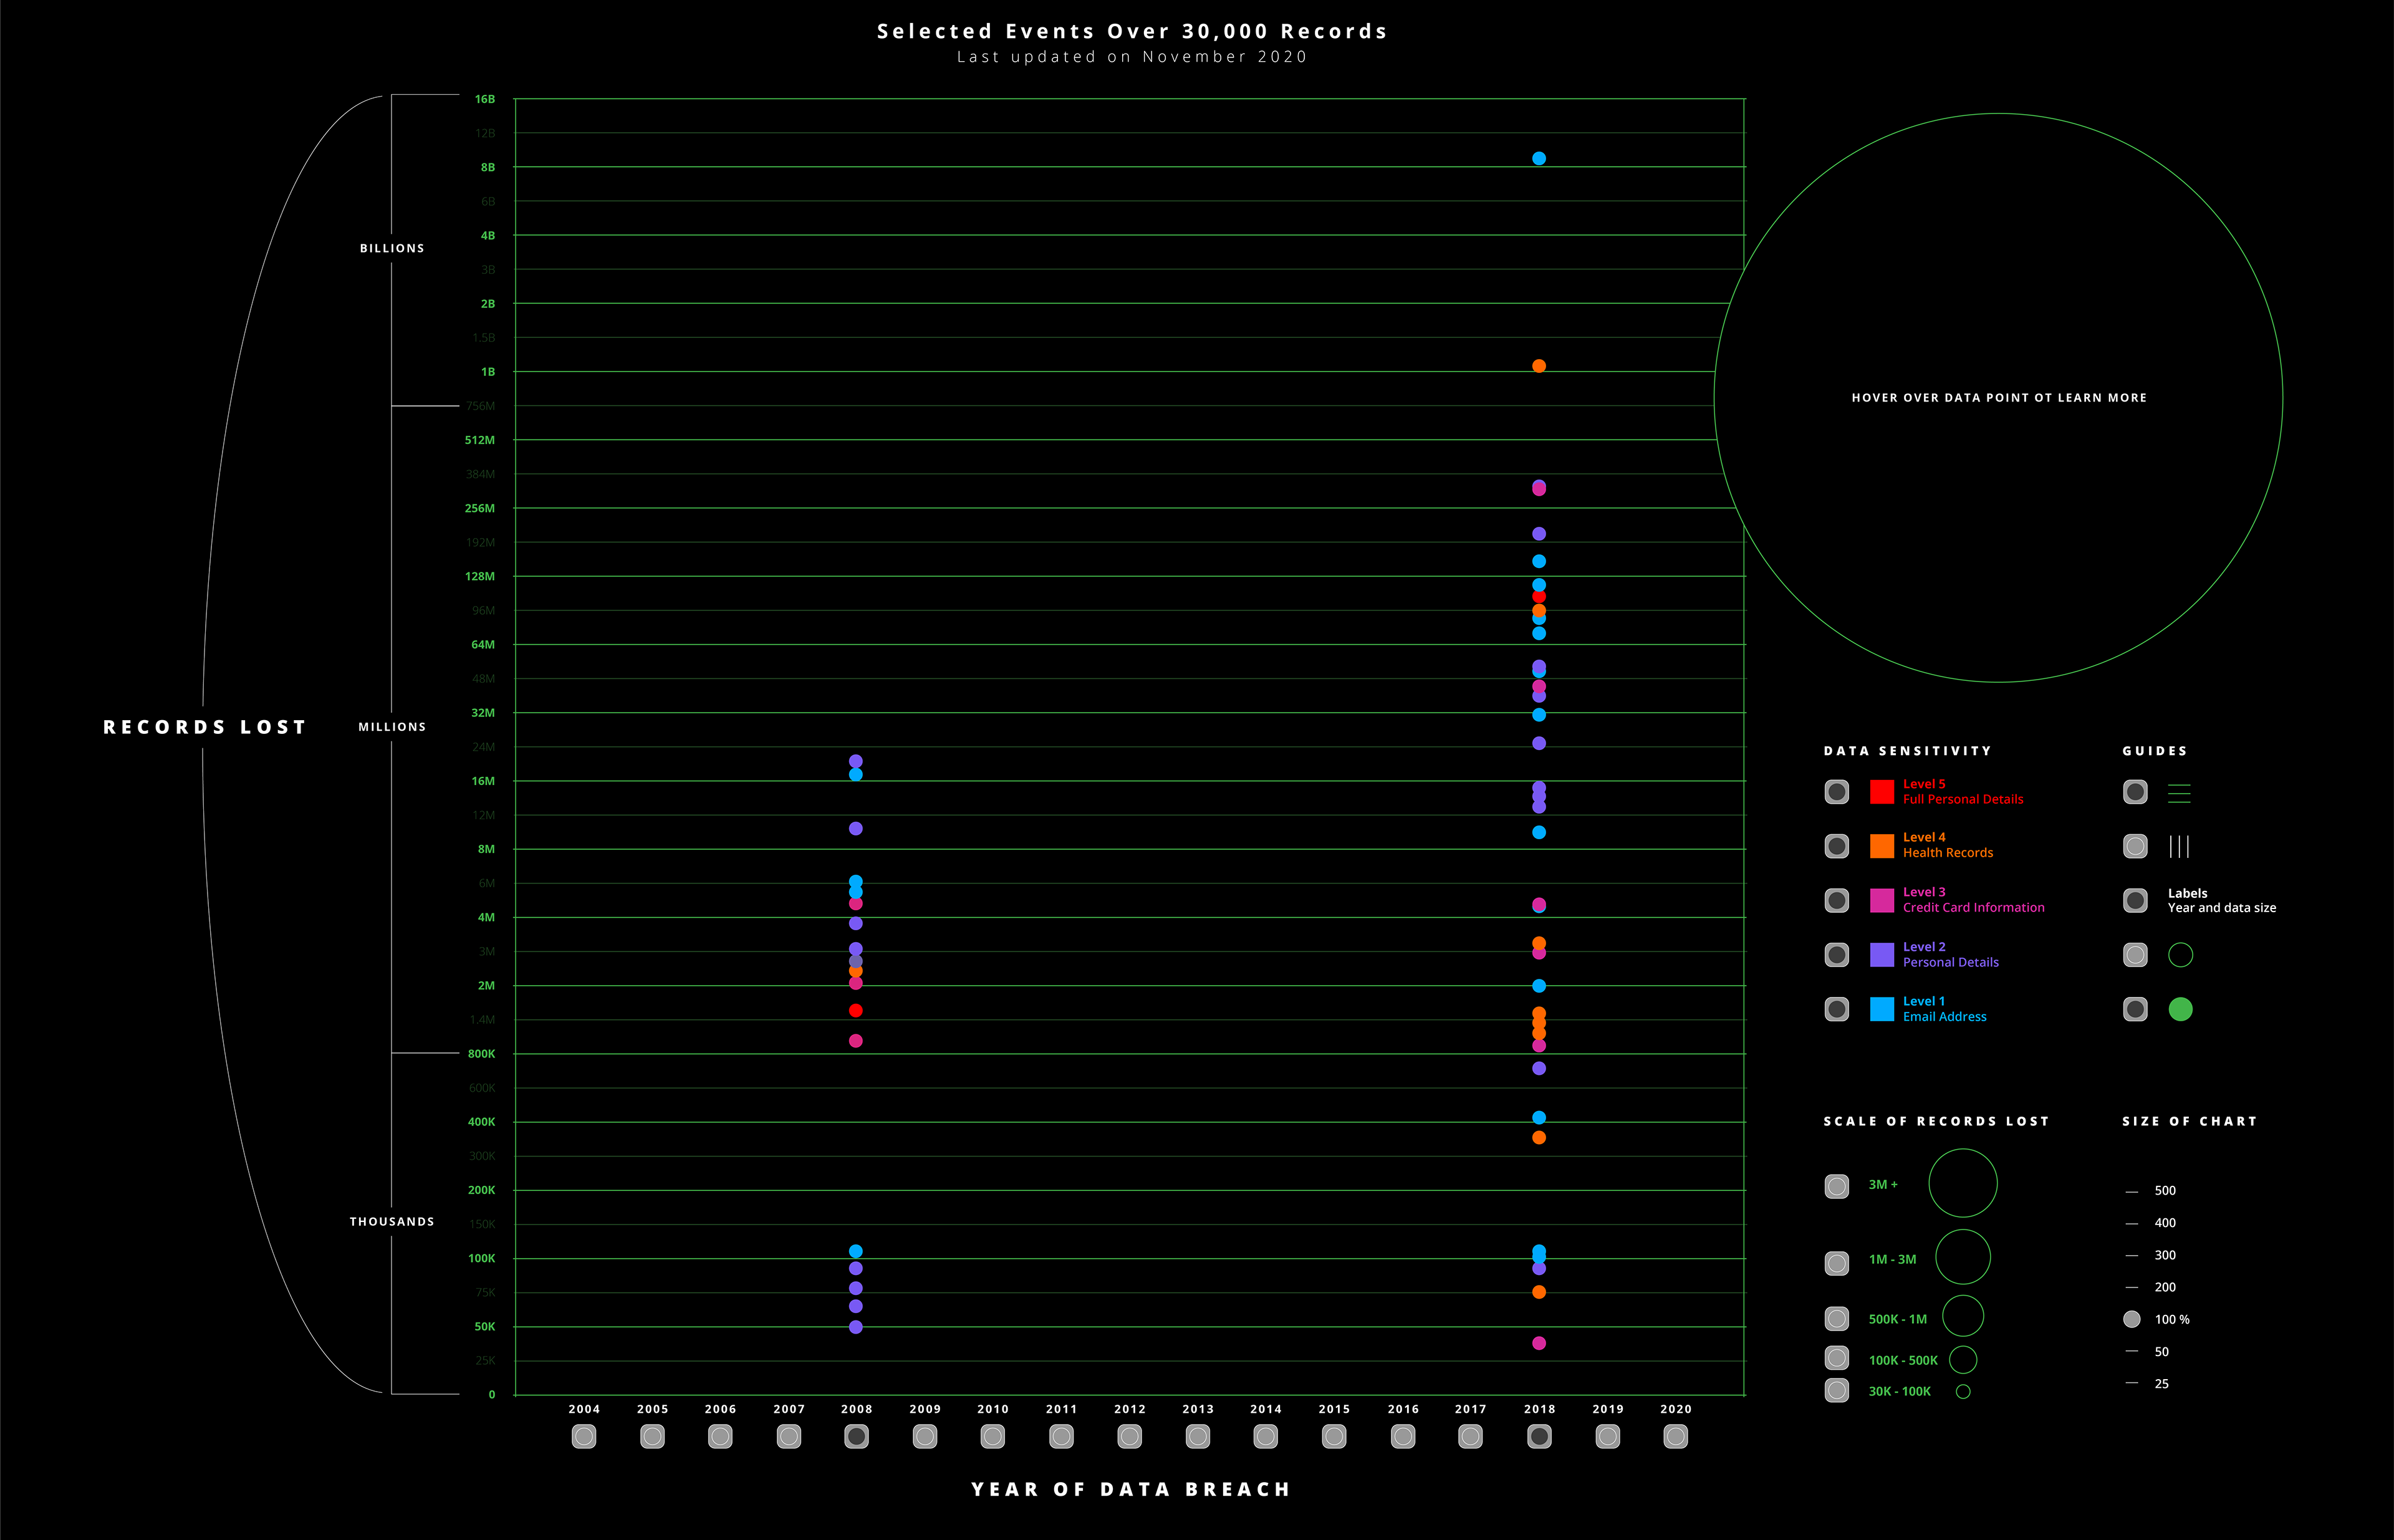Toggle Labels Year and data size

coord(2135,900)
